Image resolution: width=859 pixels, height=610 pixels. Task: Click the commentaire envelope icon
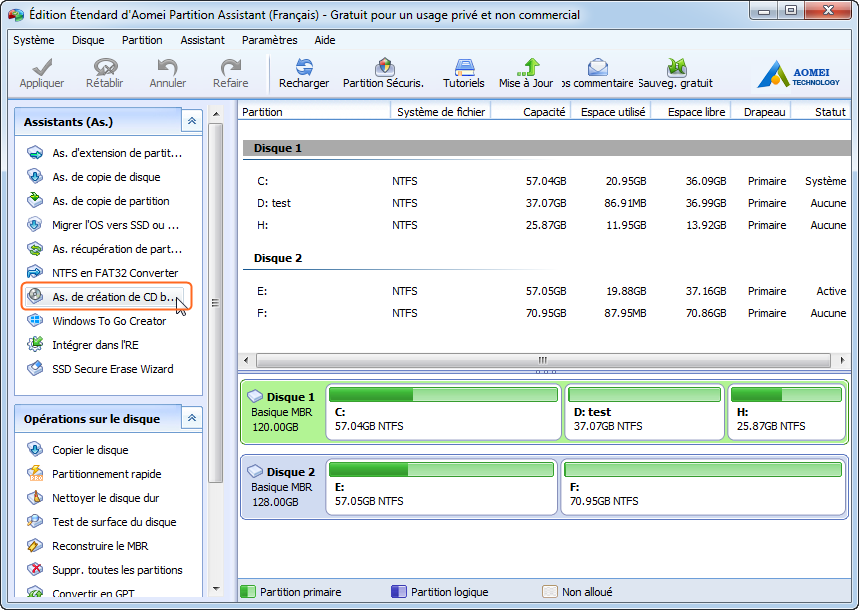[x=598, y=67]
